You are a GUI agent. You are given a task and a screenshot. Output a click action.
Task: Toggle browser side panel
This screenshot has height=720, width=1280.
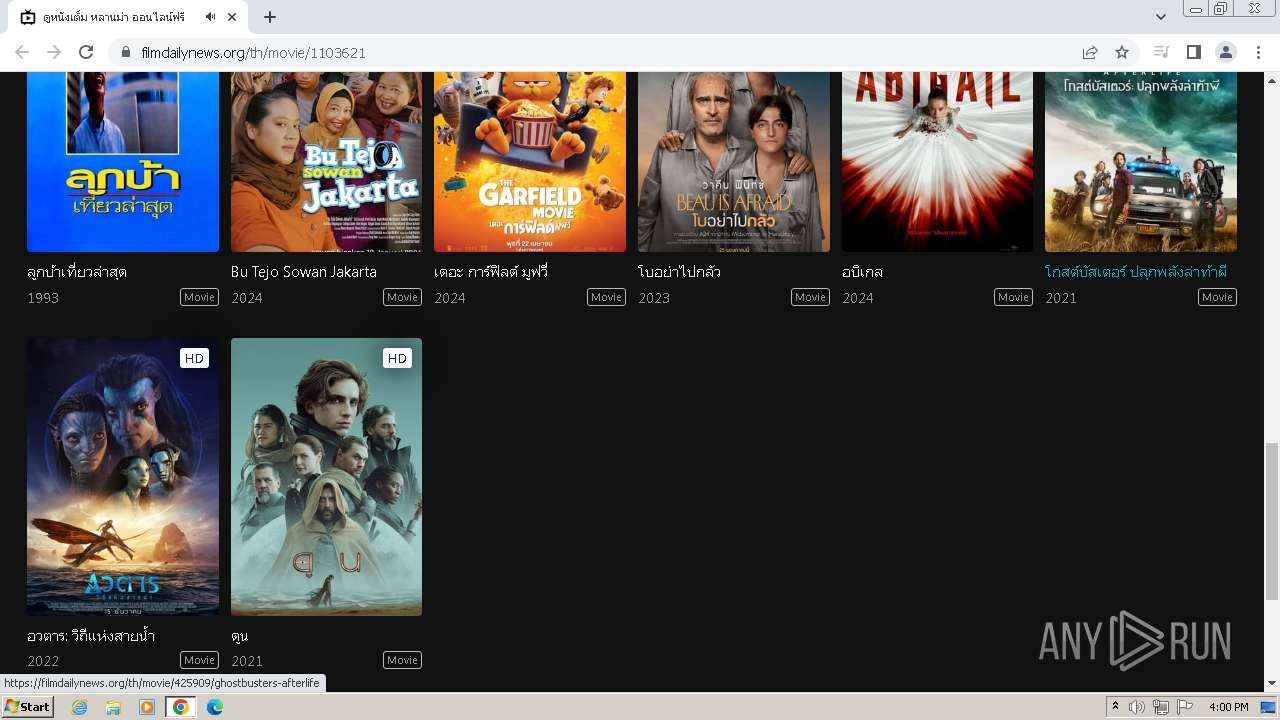coord(1193,52)
